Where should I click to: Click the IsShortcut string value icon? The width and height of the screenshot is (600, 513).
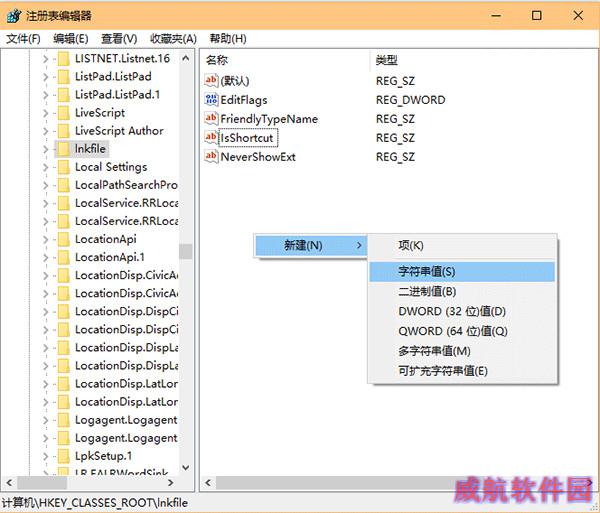pyautogui.click(x=211, y=137)
